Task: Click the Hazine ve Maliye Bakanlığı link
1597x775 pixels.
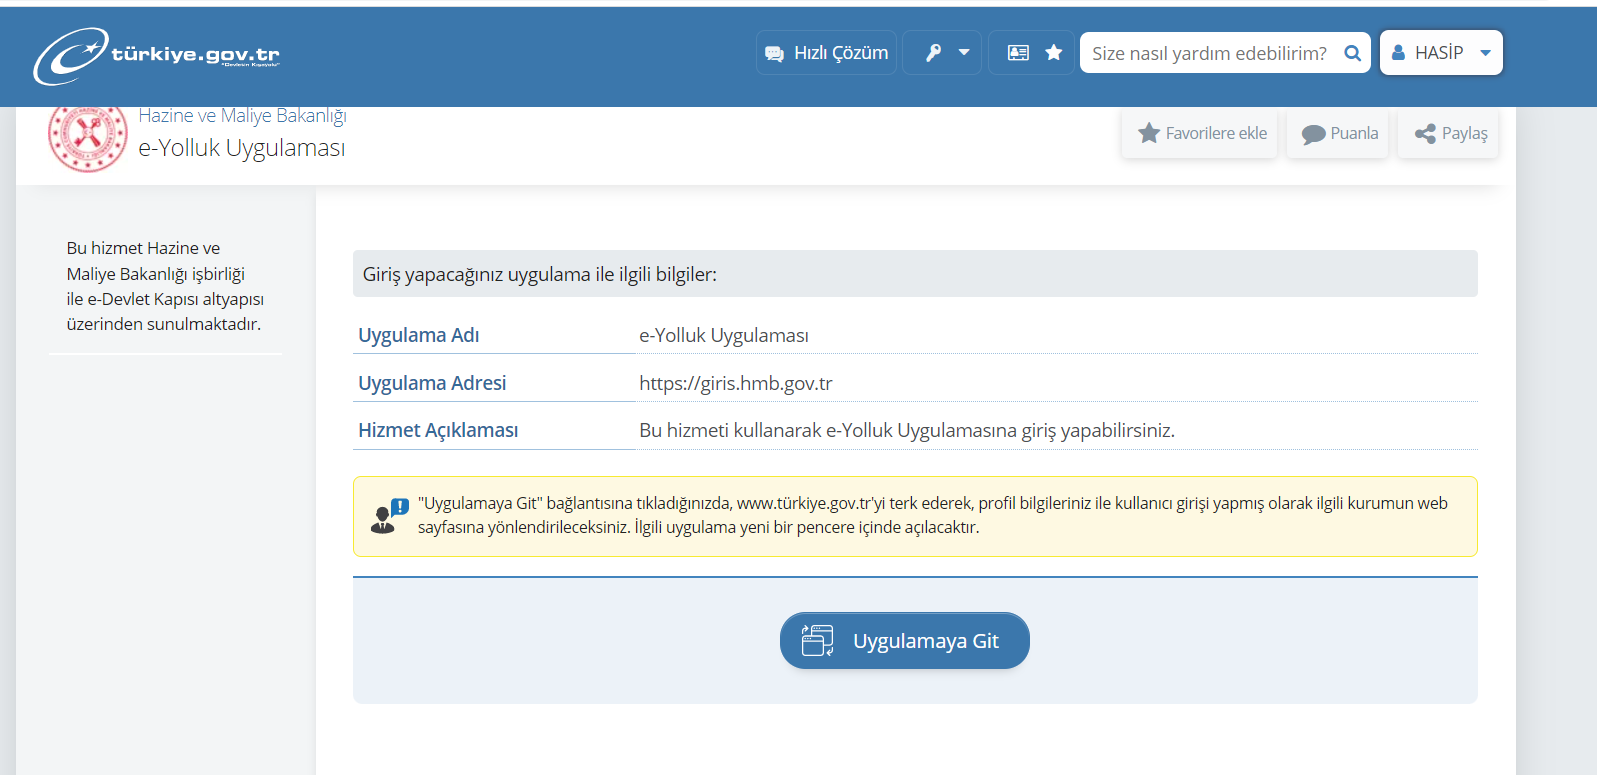Action: 242,116
